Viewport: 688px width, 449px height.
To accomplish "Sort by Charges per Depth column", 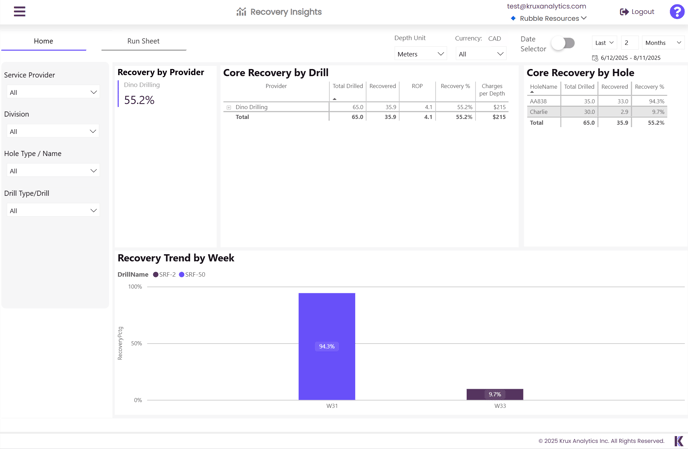I will [x=492, y=90].
